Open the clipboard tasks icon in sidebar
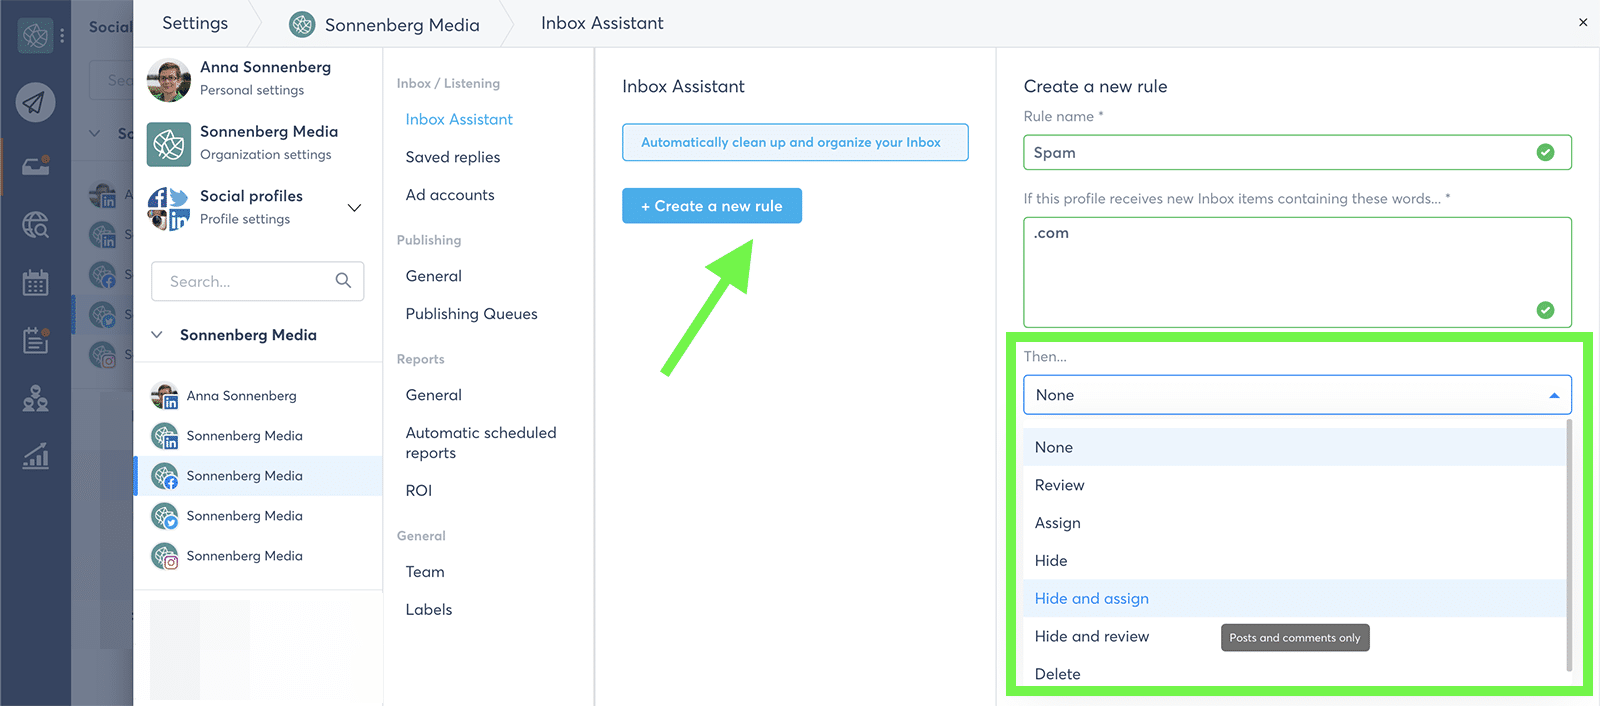 (x=36, y=341)
